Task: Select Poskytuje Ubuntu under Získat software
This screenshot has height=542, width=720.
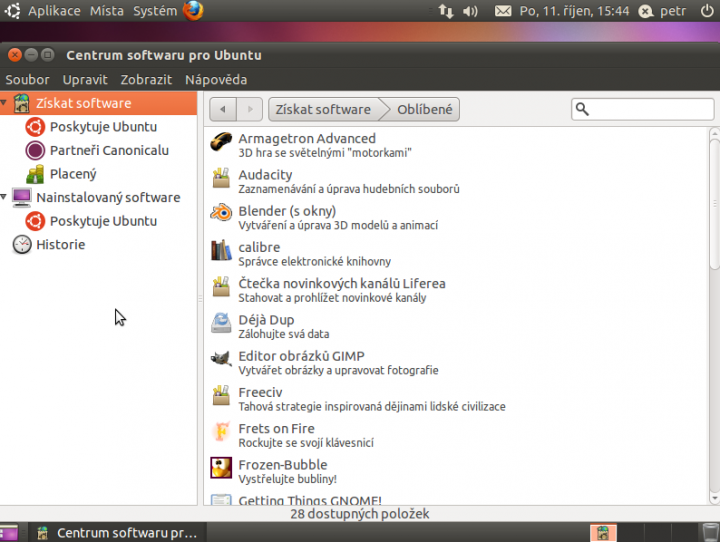Action: coord(103,127)
